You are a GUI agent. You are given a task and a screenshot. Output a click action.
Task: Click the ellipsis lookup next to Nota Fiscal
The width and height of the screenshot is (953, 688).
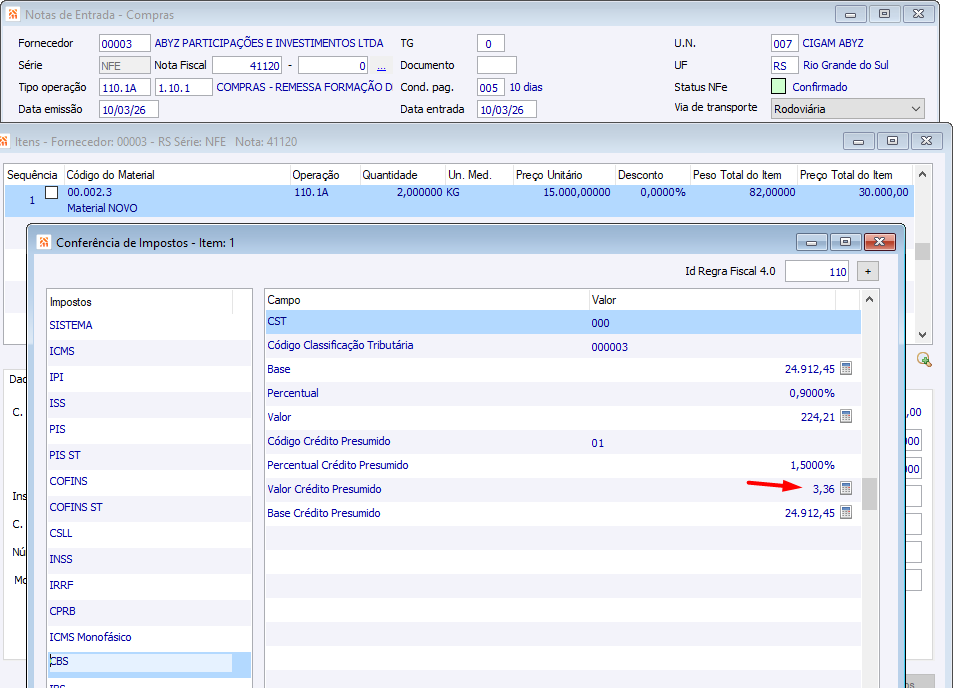[x=381, y=66]
